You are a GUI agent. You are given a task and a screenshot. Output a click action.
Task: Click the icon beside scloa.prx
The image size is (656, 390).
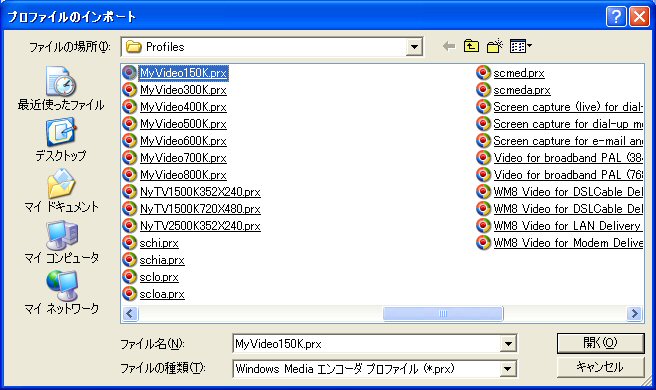click(129, 294)
